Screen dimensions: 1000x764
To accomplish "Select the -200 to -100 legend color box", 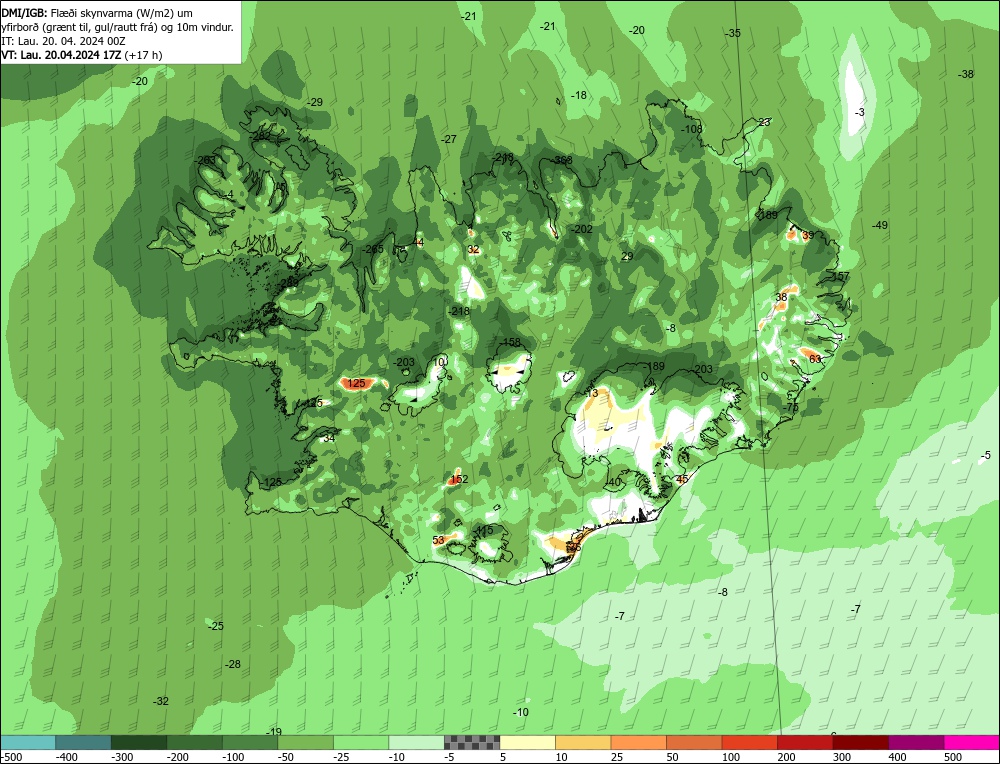I will tap(194, 743).
